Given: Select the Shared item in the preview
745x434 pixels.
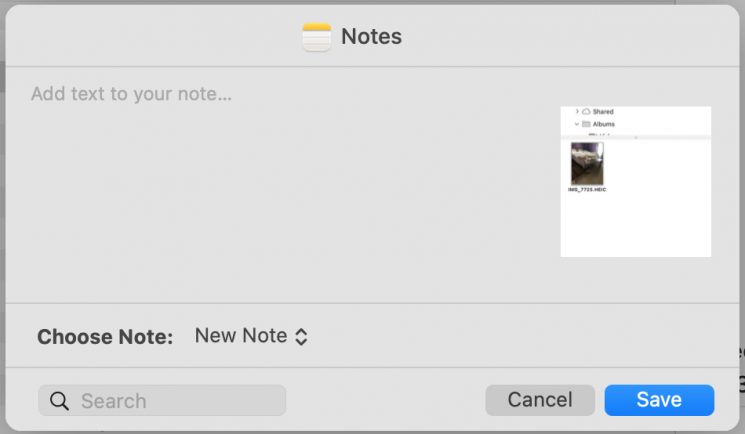Looking at the screenshot, I should click(603, 112).
